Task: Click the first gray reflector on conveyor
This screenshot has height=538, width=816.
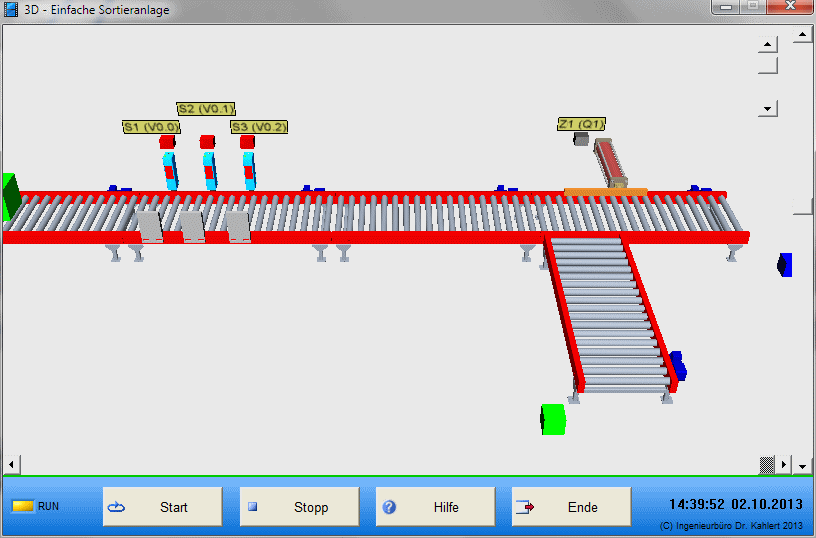Action: tap(150, 226)
